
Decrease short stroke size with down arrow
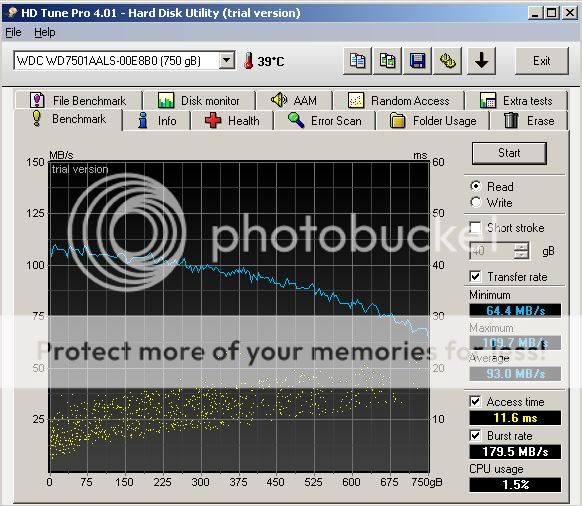(521, 255)
